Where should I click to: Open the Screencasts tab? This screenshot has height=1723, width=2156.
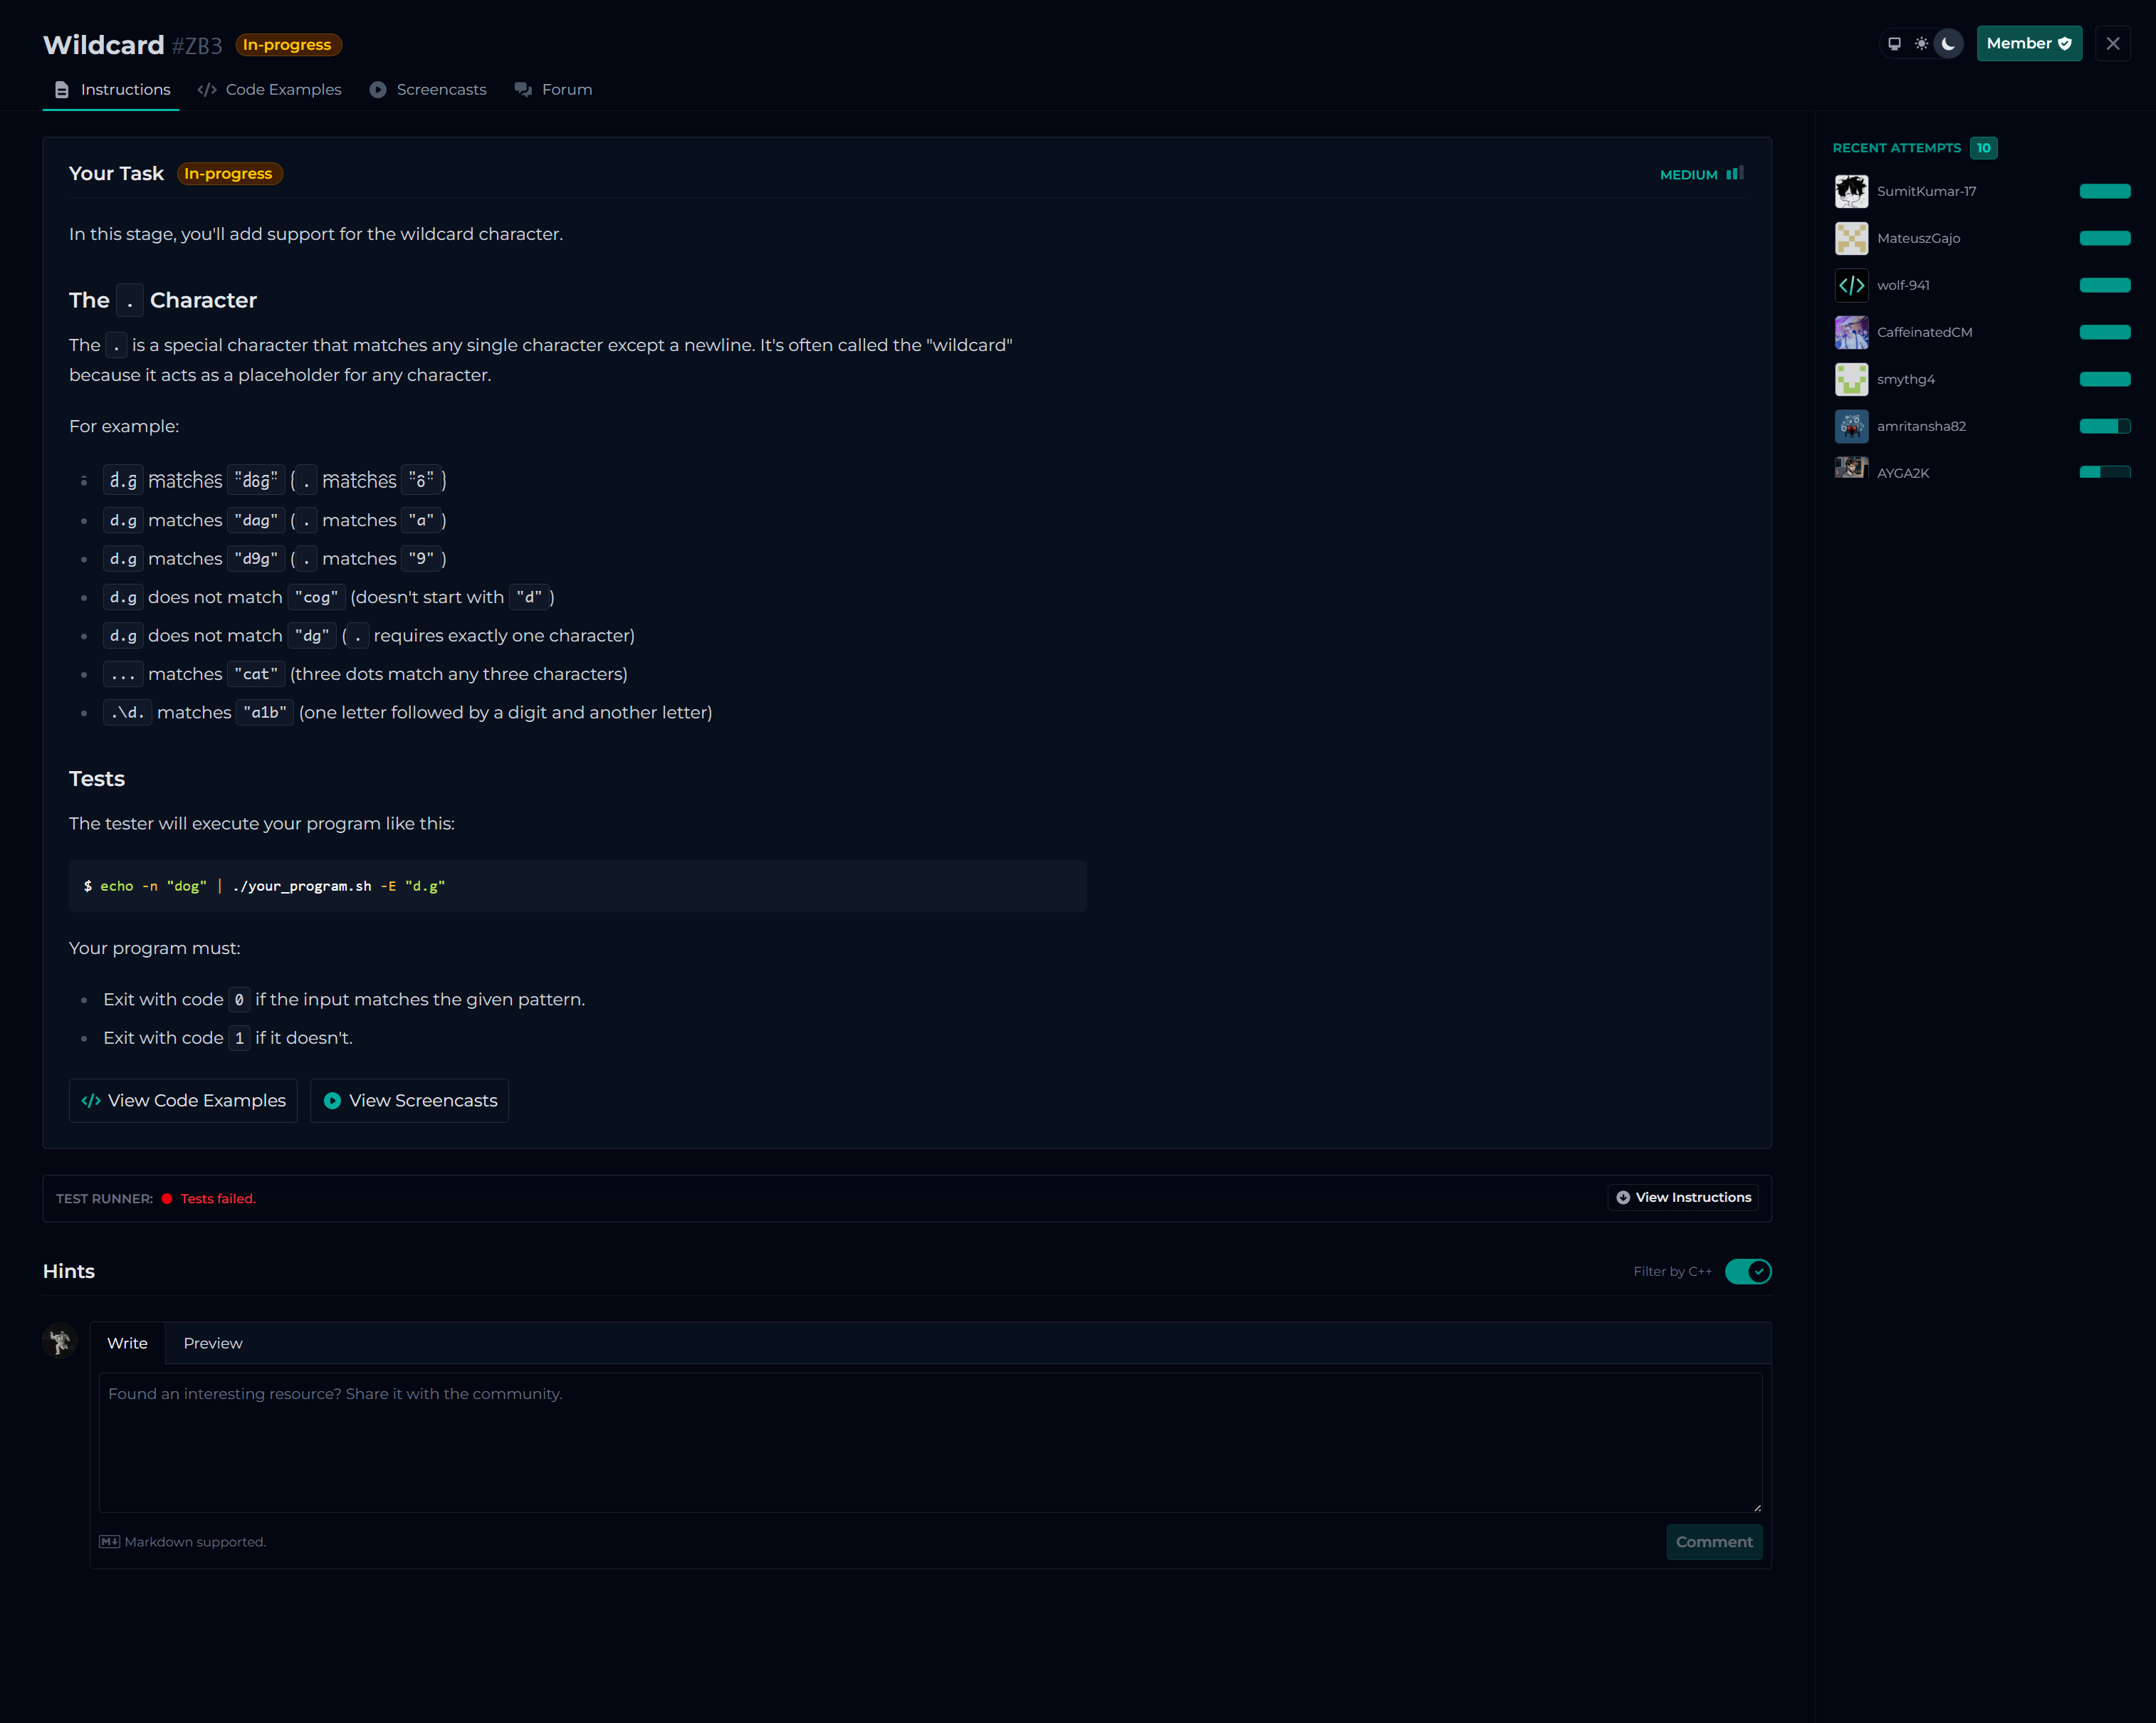(428, 90)
